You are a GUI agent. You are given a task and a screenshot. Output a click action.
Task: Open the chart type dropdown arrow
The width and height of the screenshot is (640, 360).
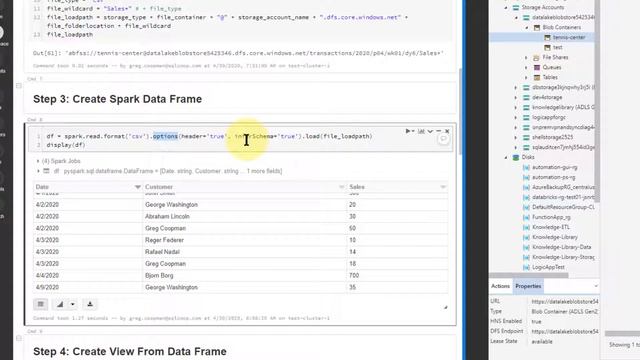(x=73, y=304)
